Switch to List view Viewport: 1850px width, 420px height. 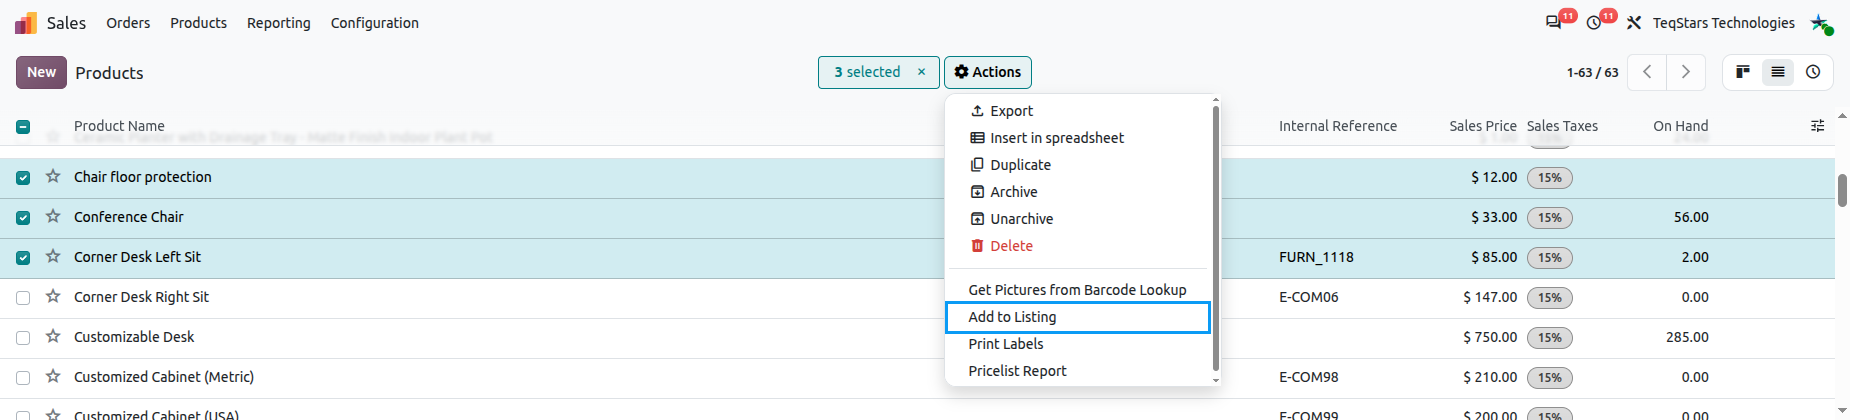[x=1778, y=72]
